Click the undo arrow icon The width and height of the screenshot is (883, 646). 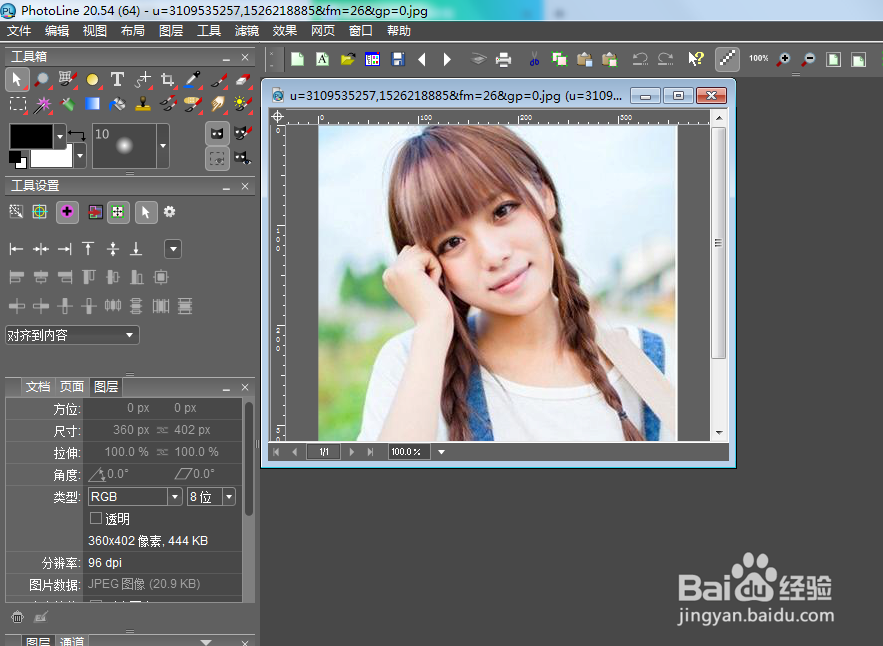[640, 59]
